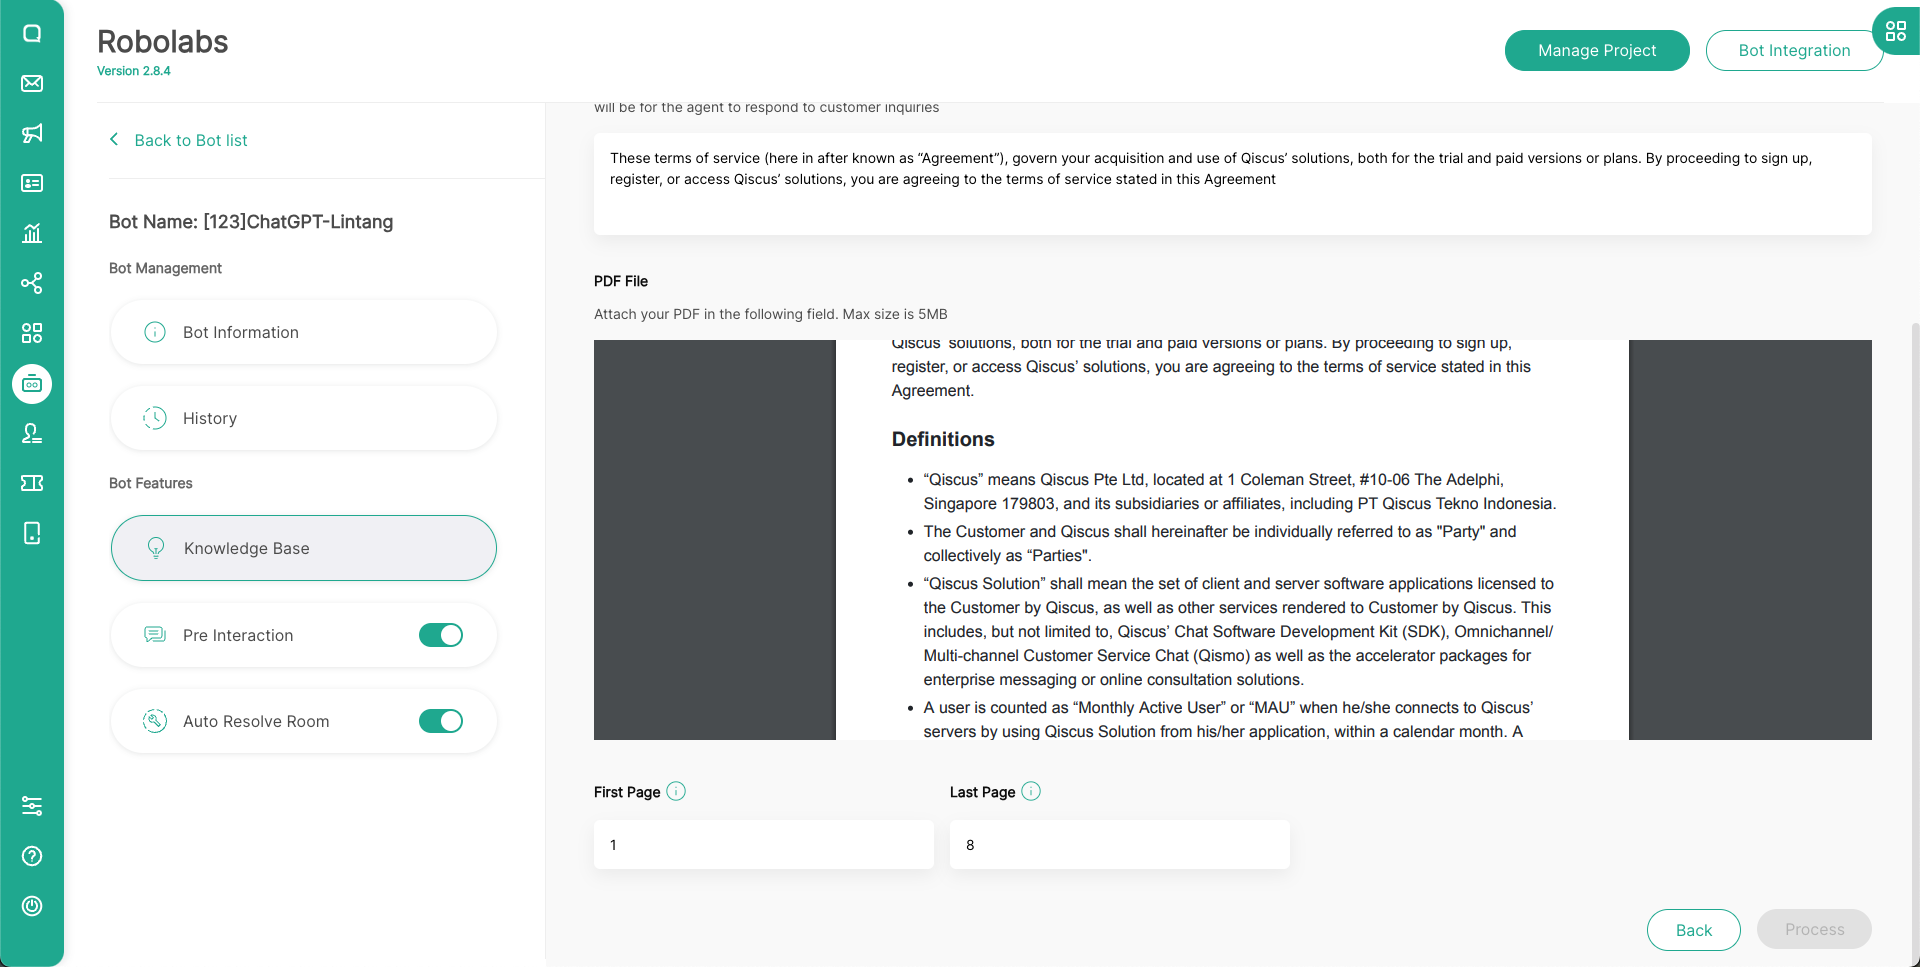Click the share integration icon in sidebar
Screen dimensions: 1920x967
coord(32,283)
